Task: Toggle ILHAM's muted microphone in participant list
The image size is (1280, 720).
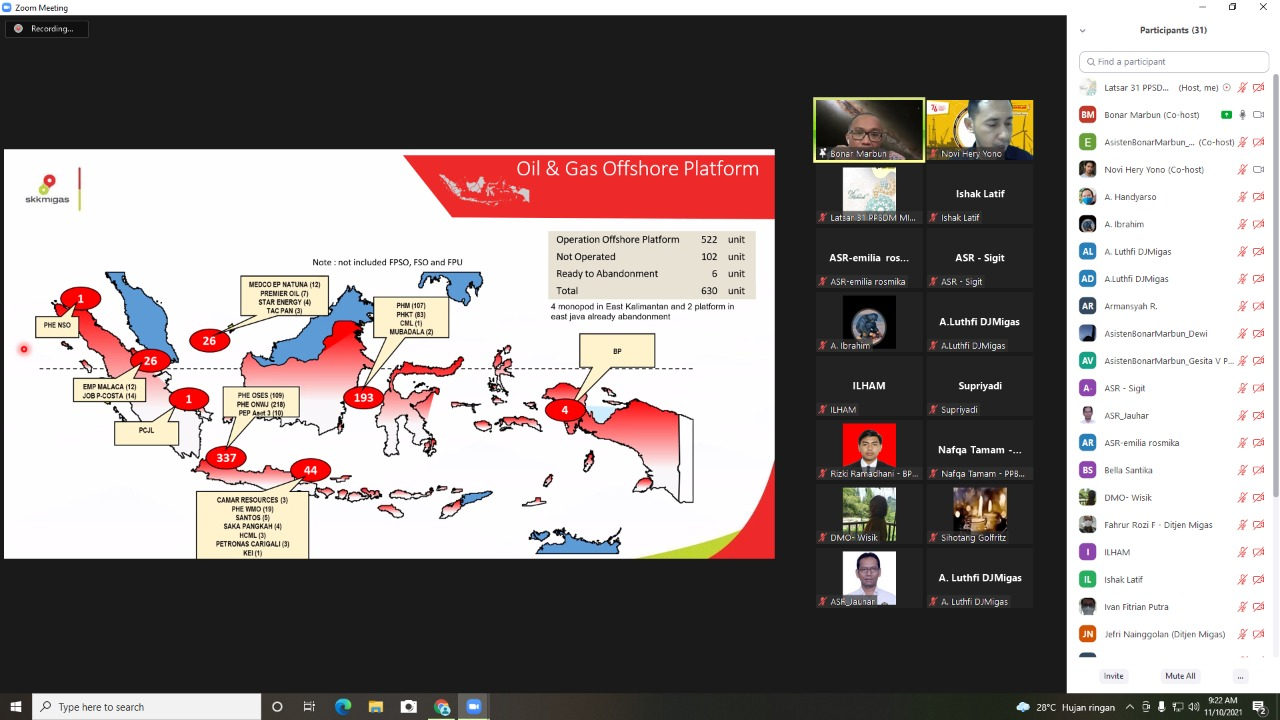Action: 1243,552
